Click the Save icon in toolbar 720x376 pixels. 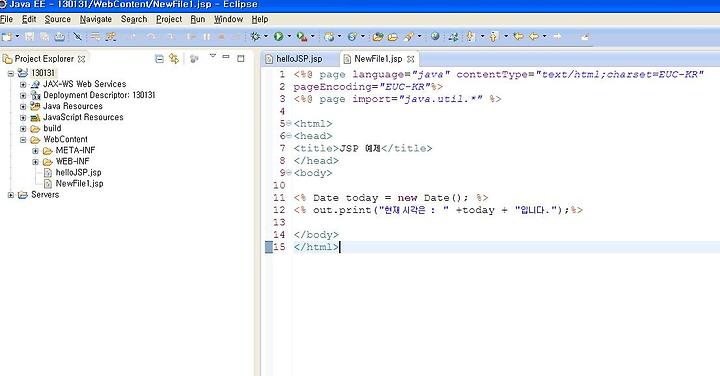click(x=30, y=37)
